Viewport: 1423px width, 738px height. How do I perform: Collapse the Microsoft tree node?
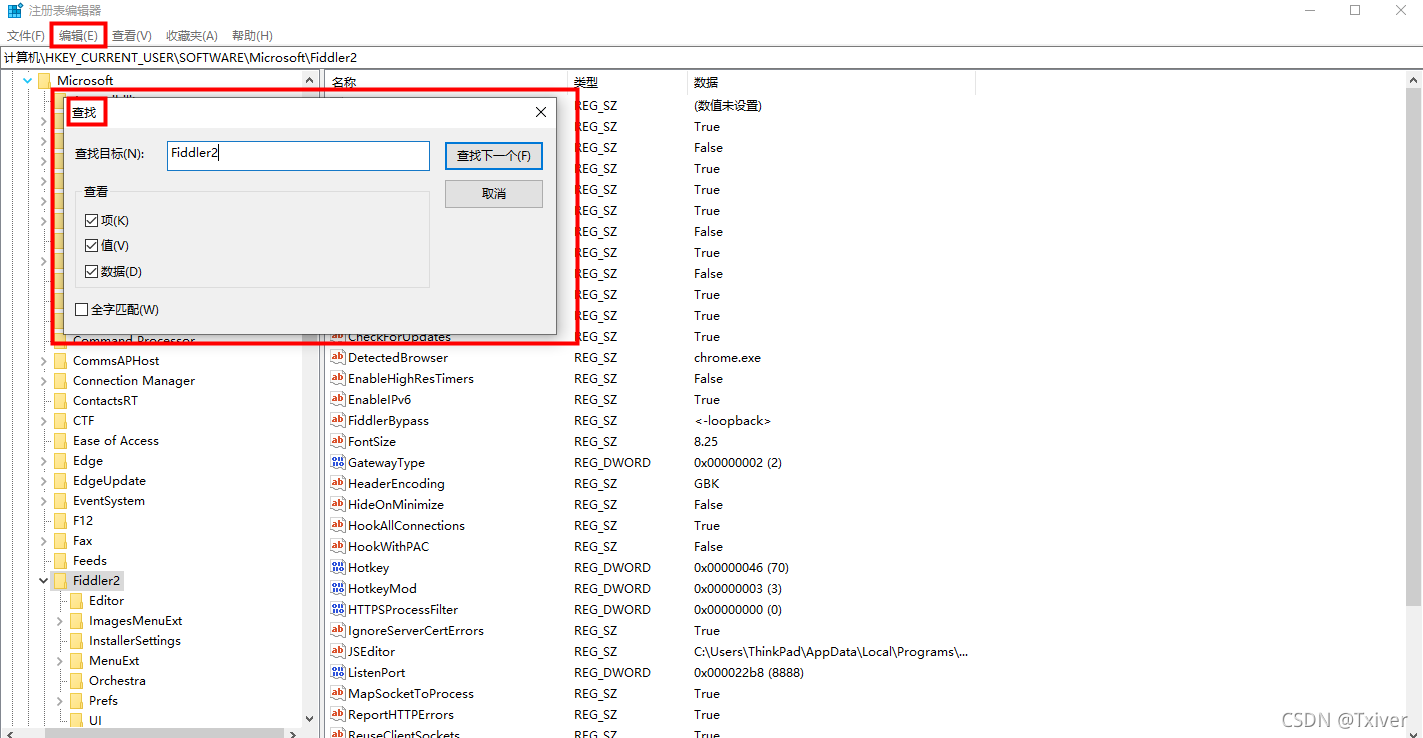[x=27, y=80]
